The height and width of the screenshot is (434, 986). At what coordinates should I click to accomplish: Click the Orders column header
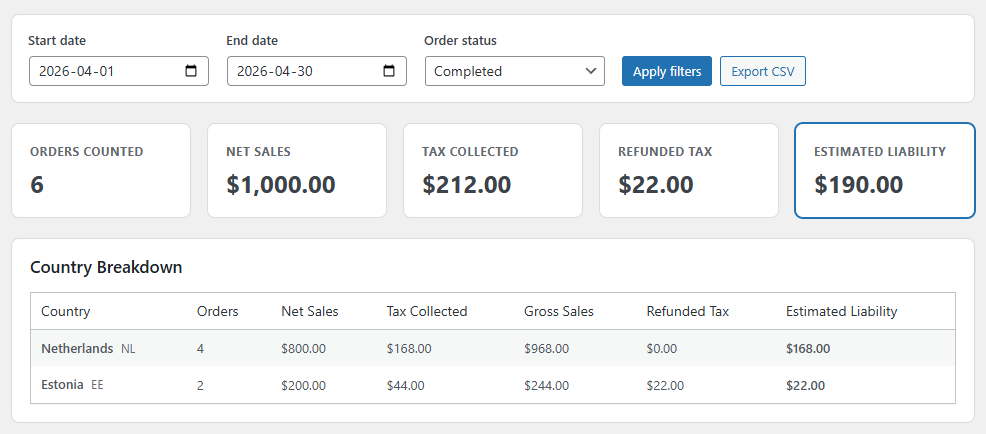218,311
